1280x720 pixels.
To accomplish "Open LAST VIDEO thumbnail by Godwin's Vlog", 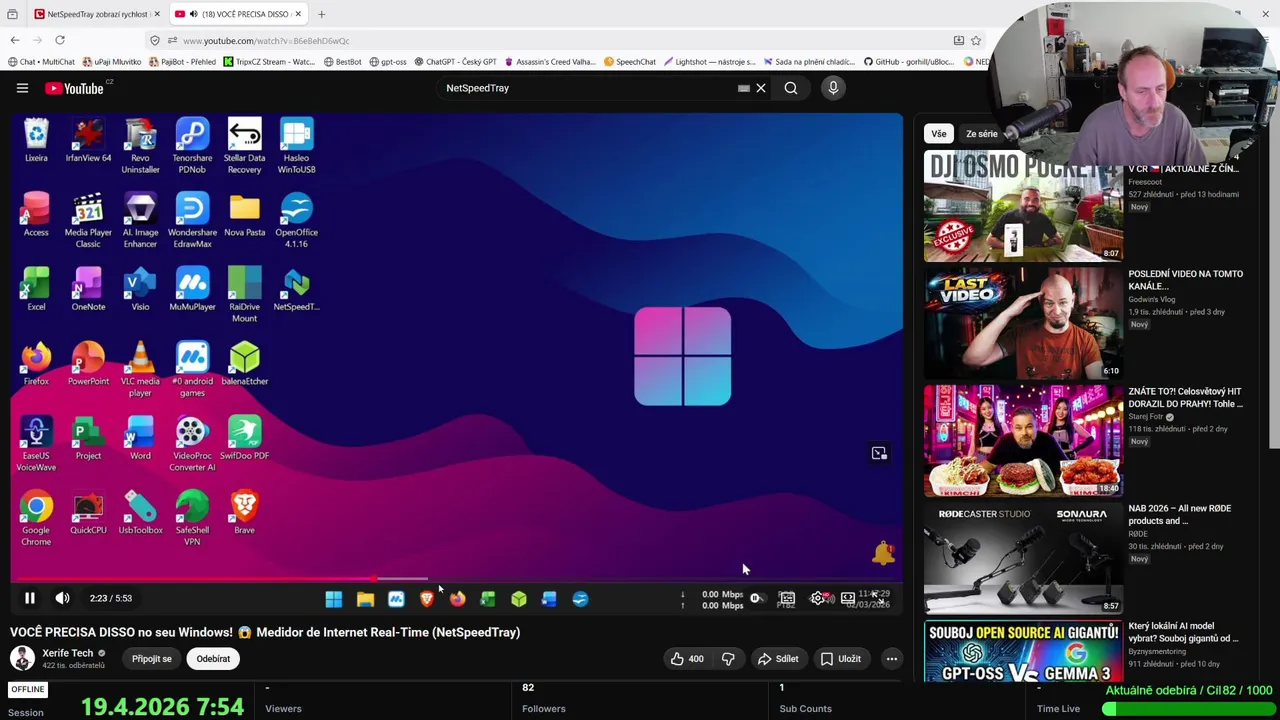I will [x=1023, y=323].
